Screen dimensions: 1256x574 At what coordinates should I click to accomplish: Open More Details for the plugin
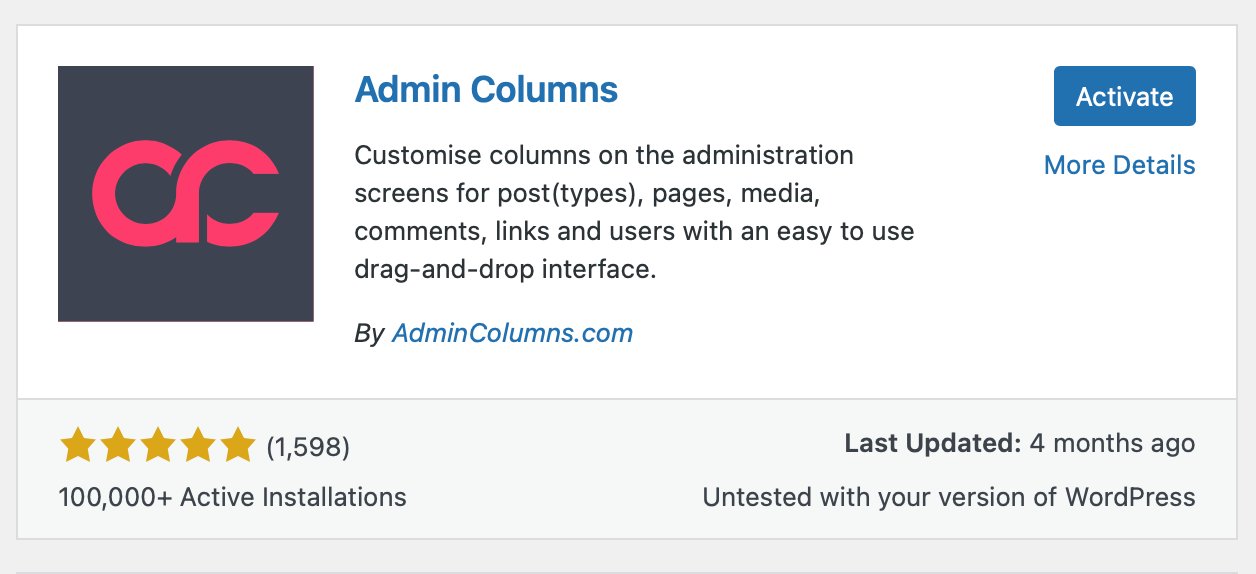point(1119,165)
